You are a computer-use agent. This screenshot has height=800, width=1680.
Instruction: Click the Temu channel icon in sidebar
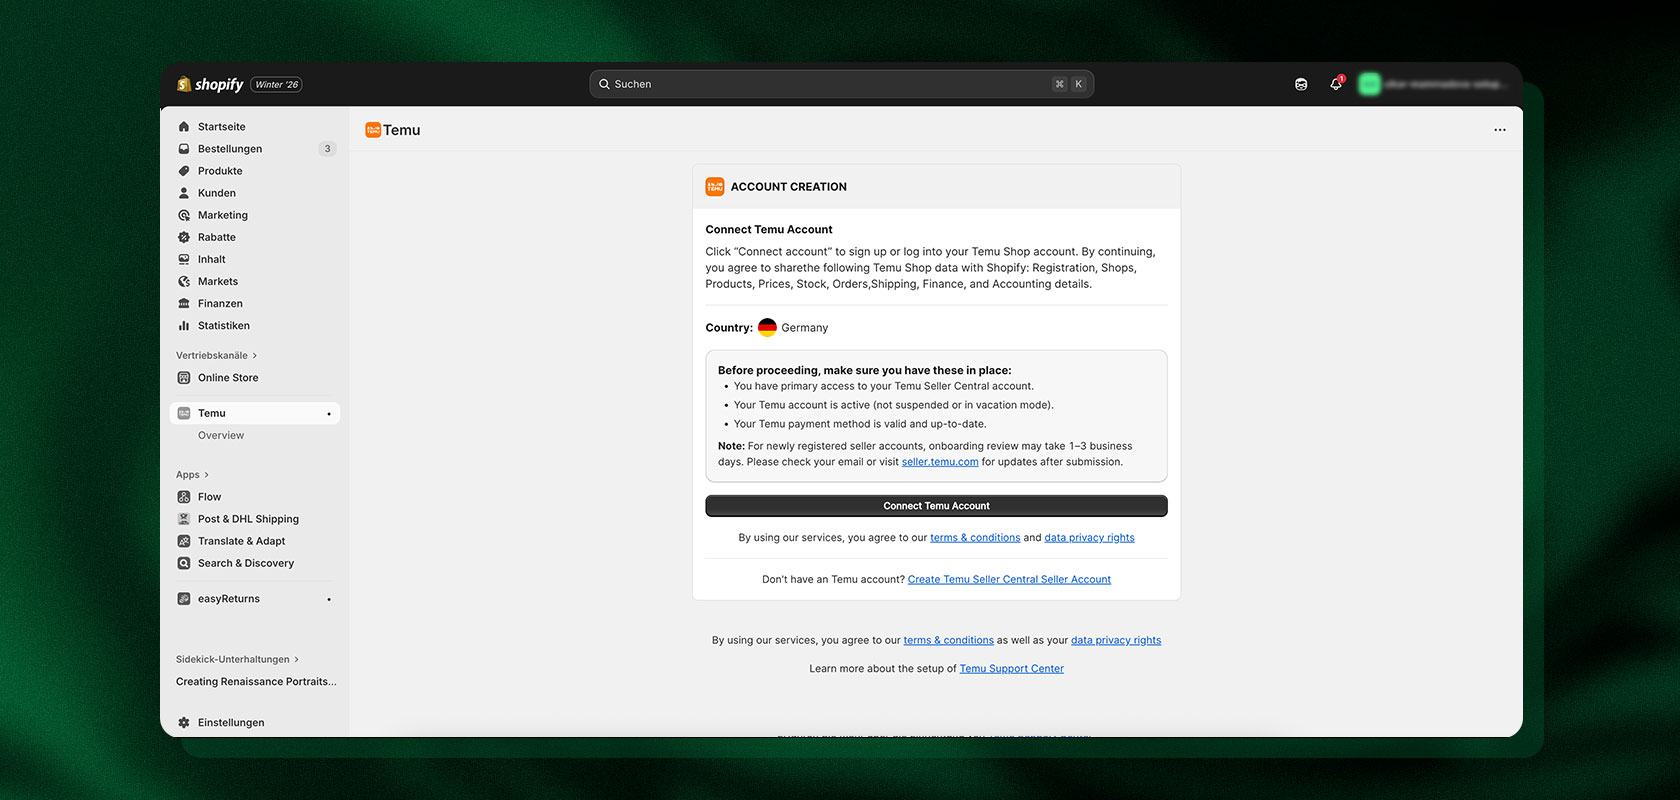click(184, 413)
